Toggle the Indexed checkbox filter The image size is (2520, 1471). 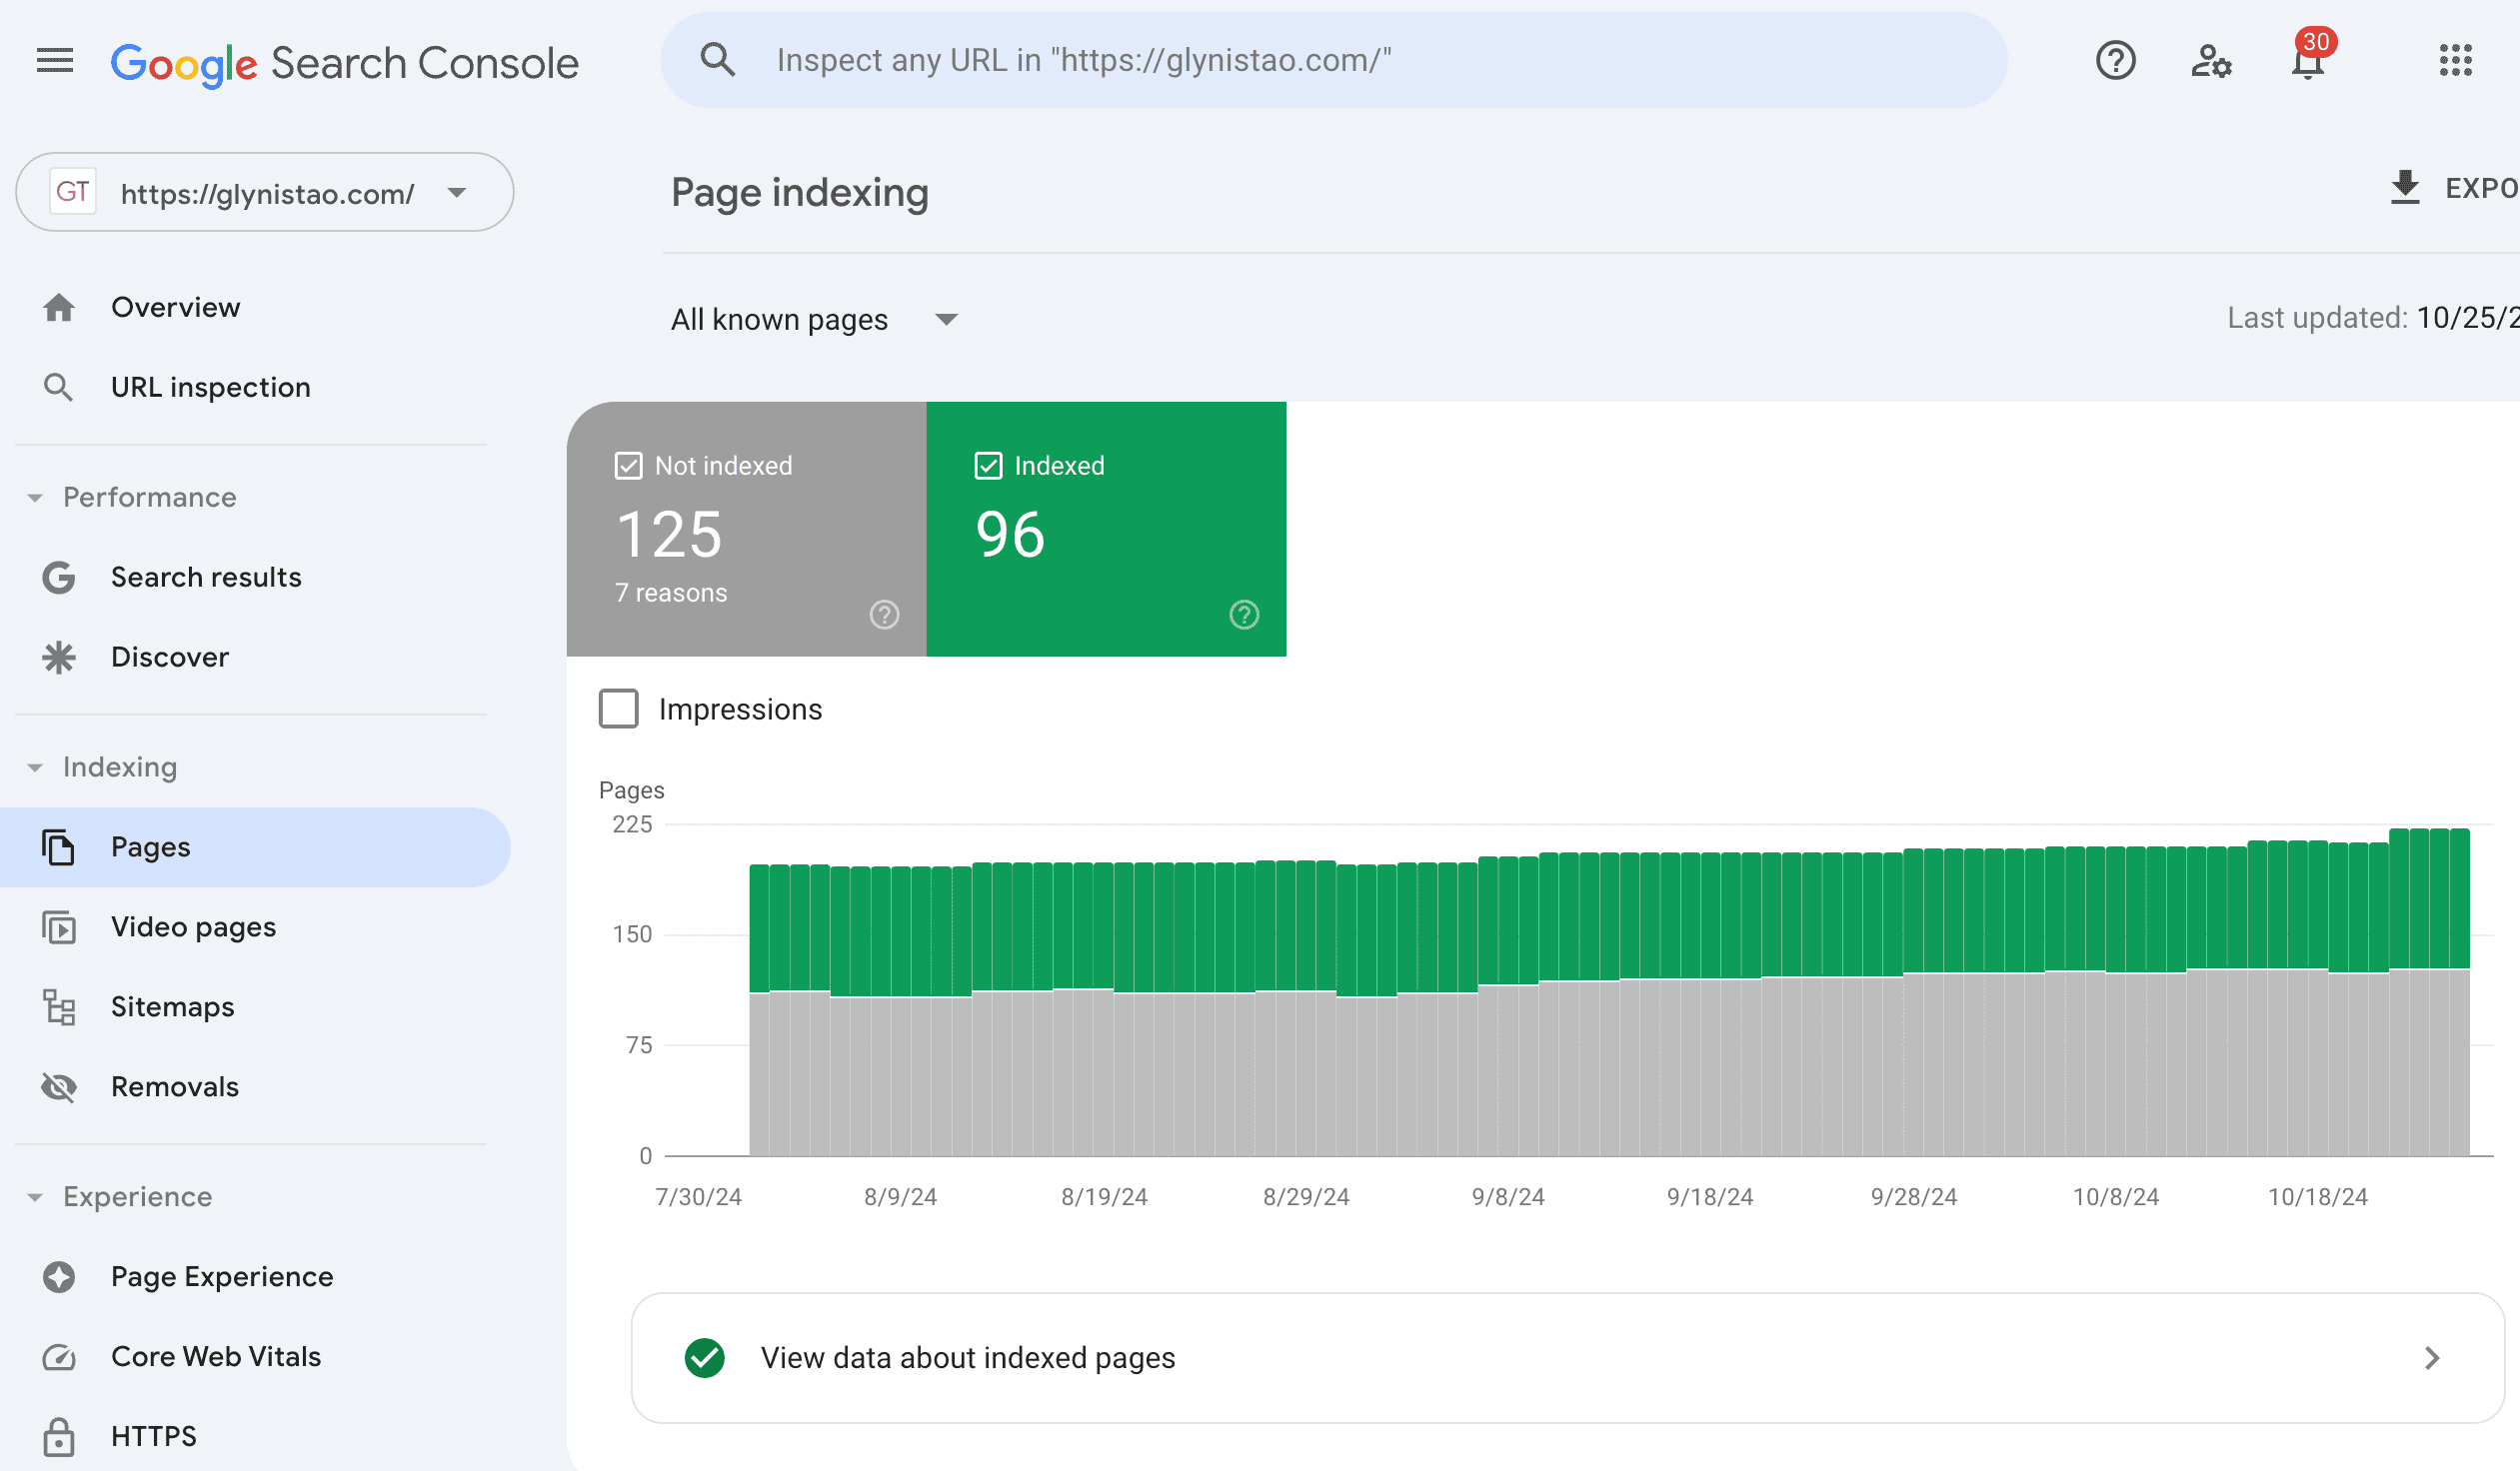point(988,464)
